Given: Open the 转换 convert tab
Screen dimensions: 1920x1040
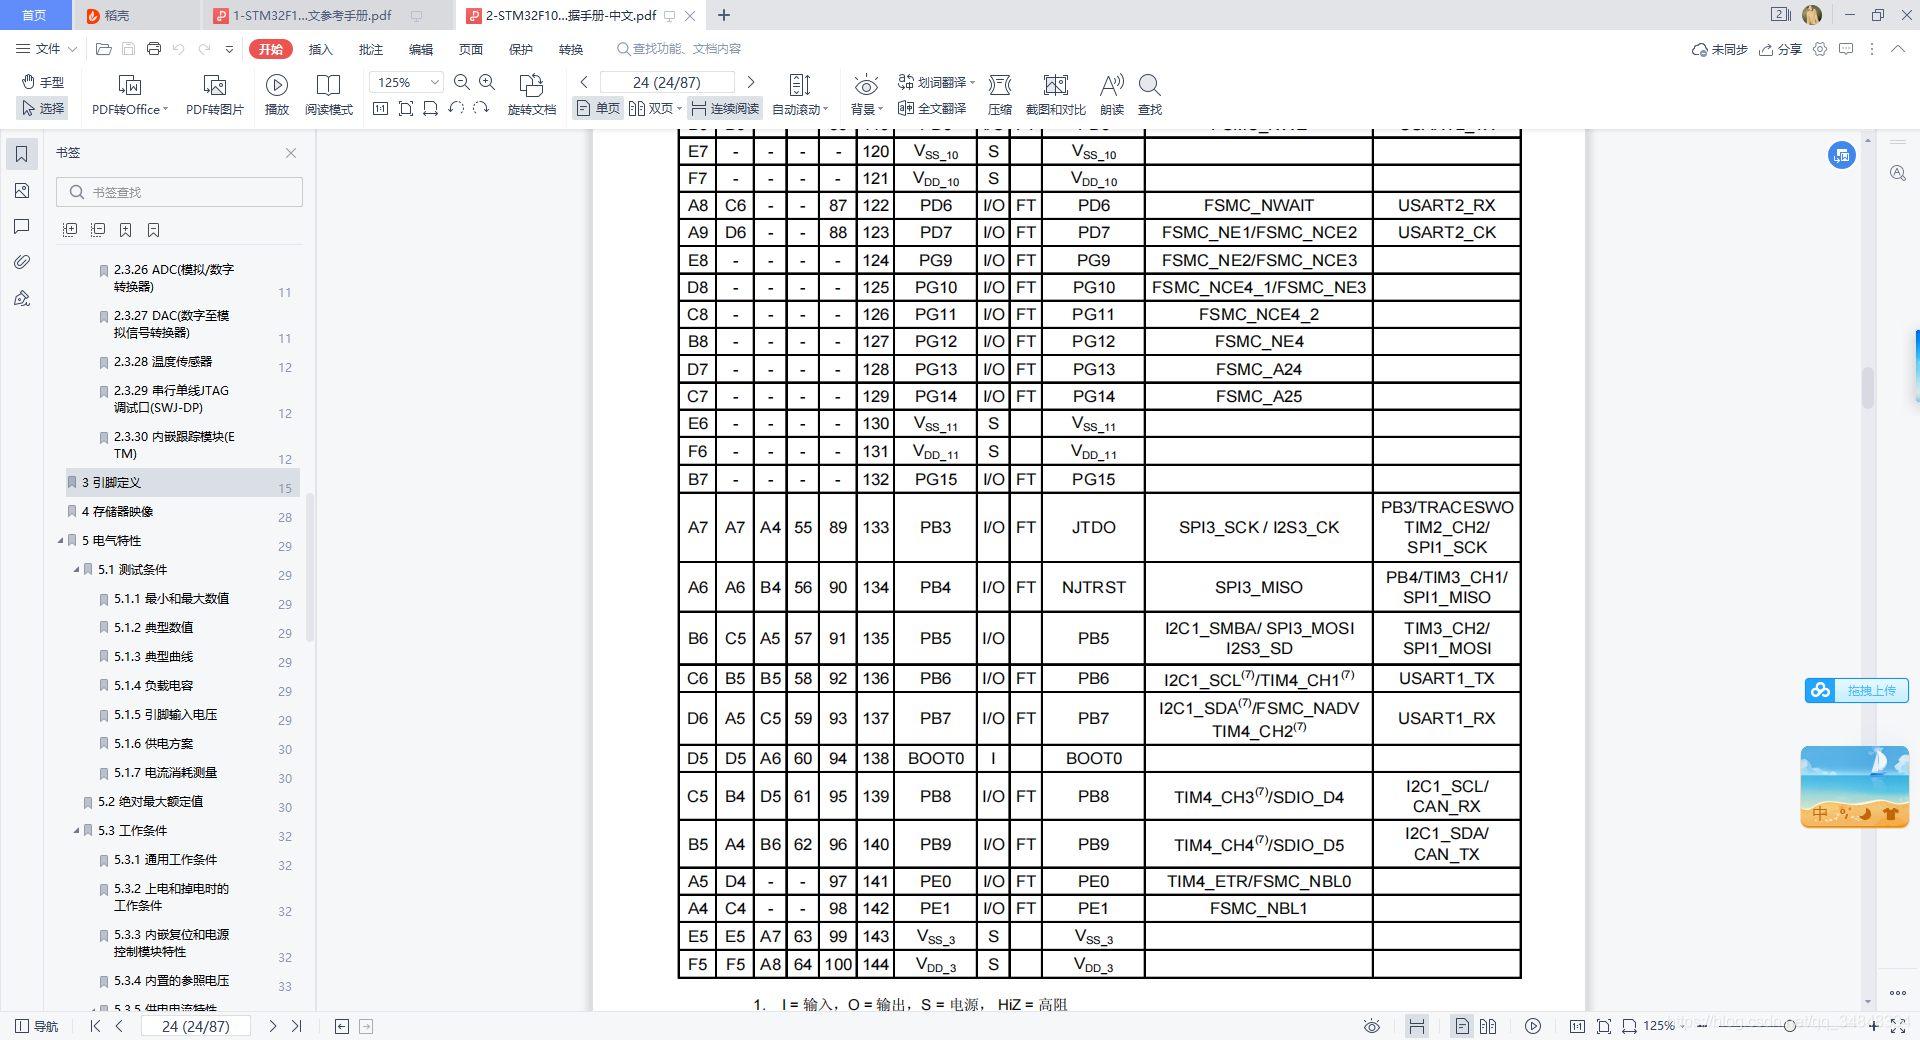Looking at the screenshot, I should [571, 49].
